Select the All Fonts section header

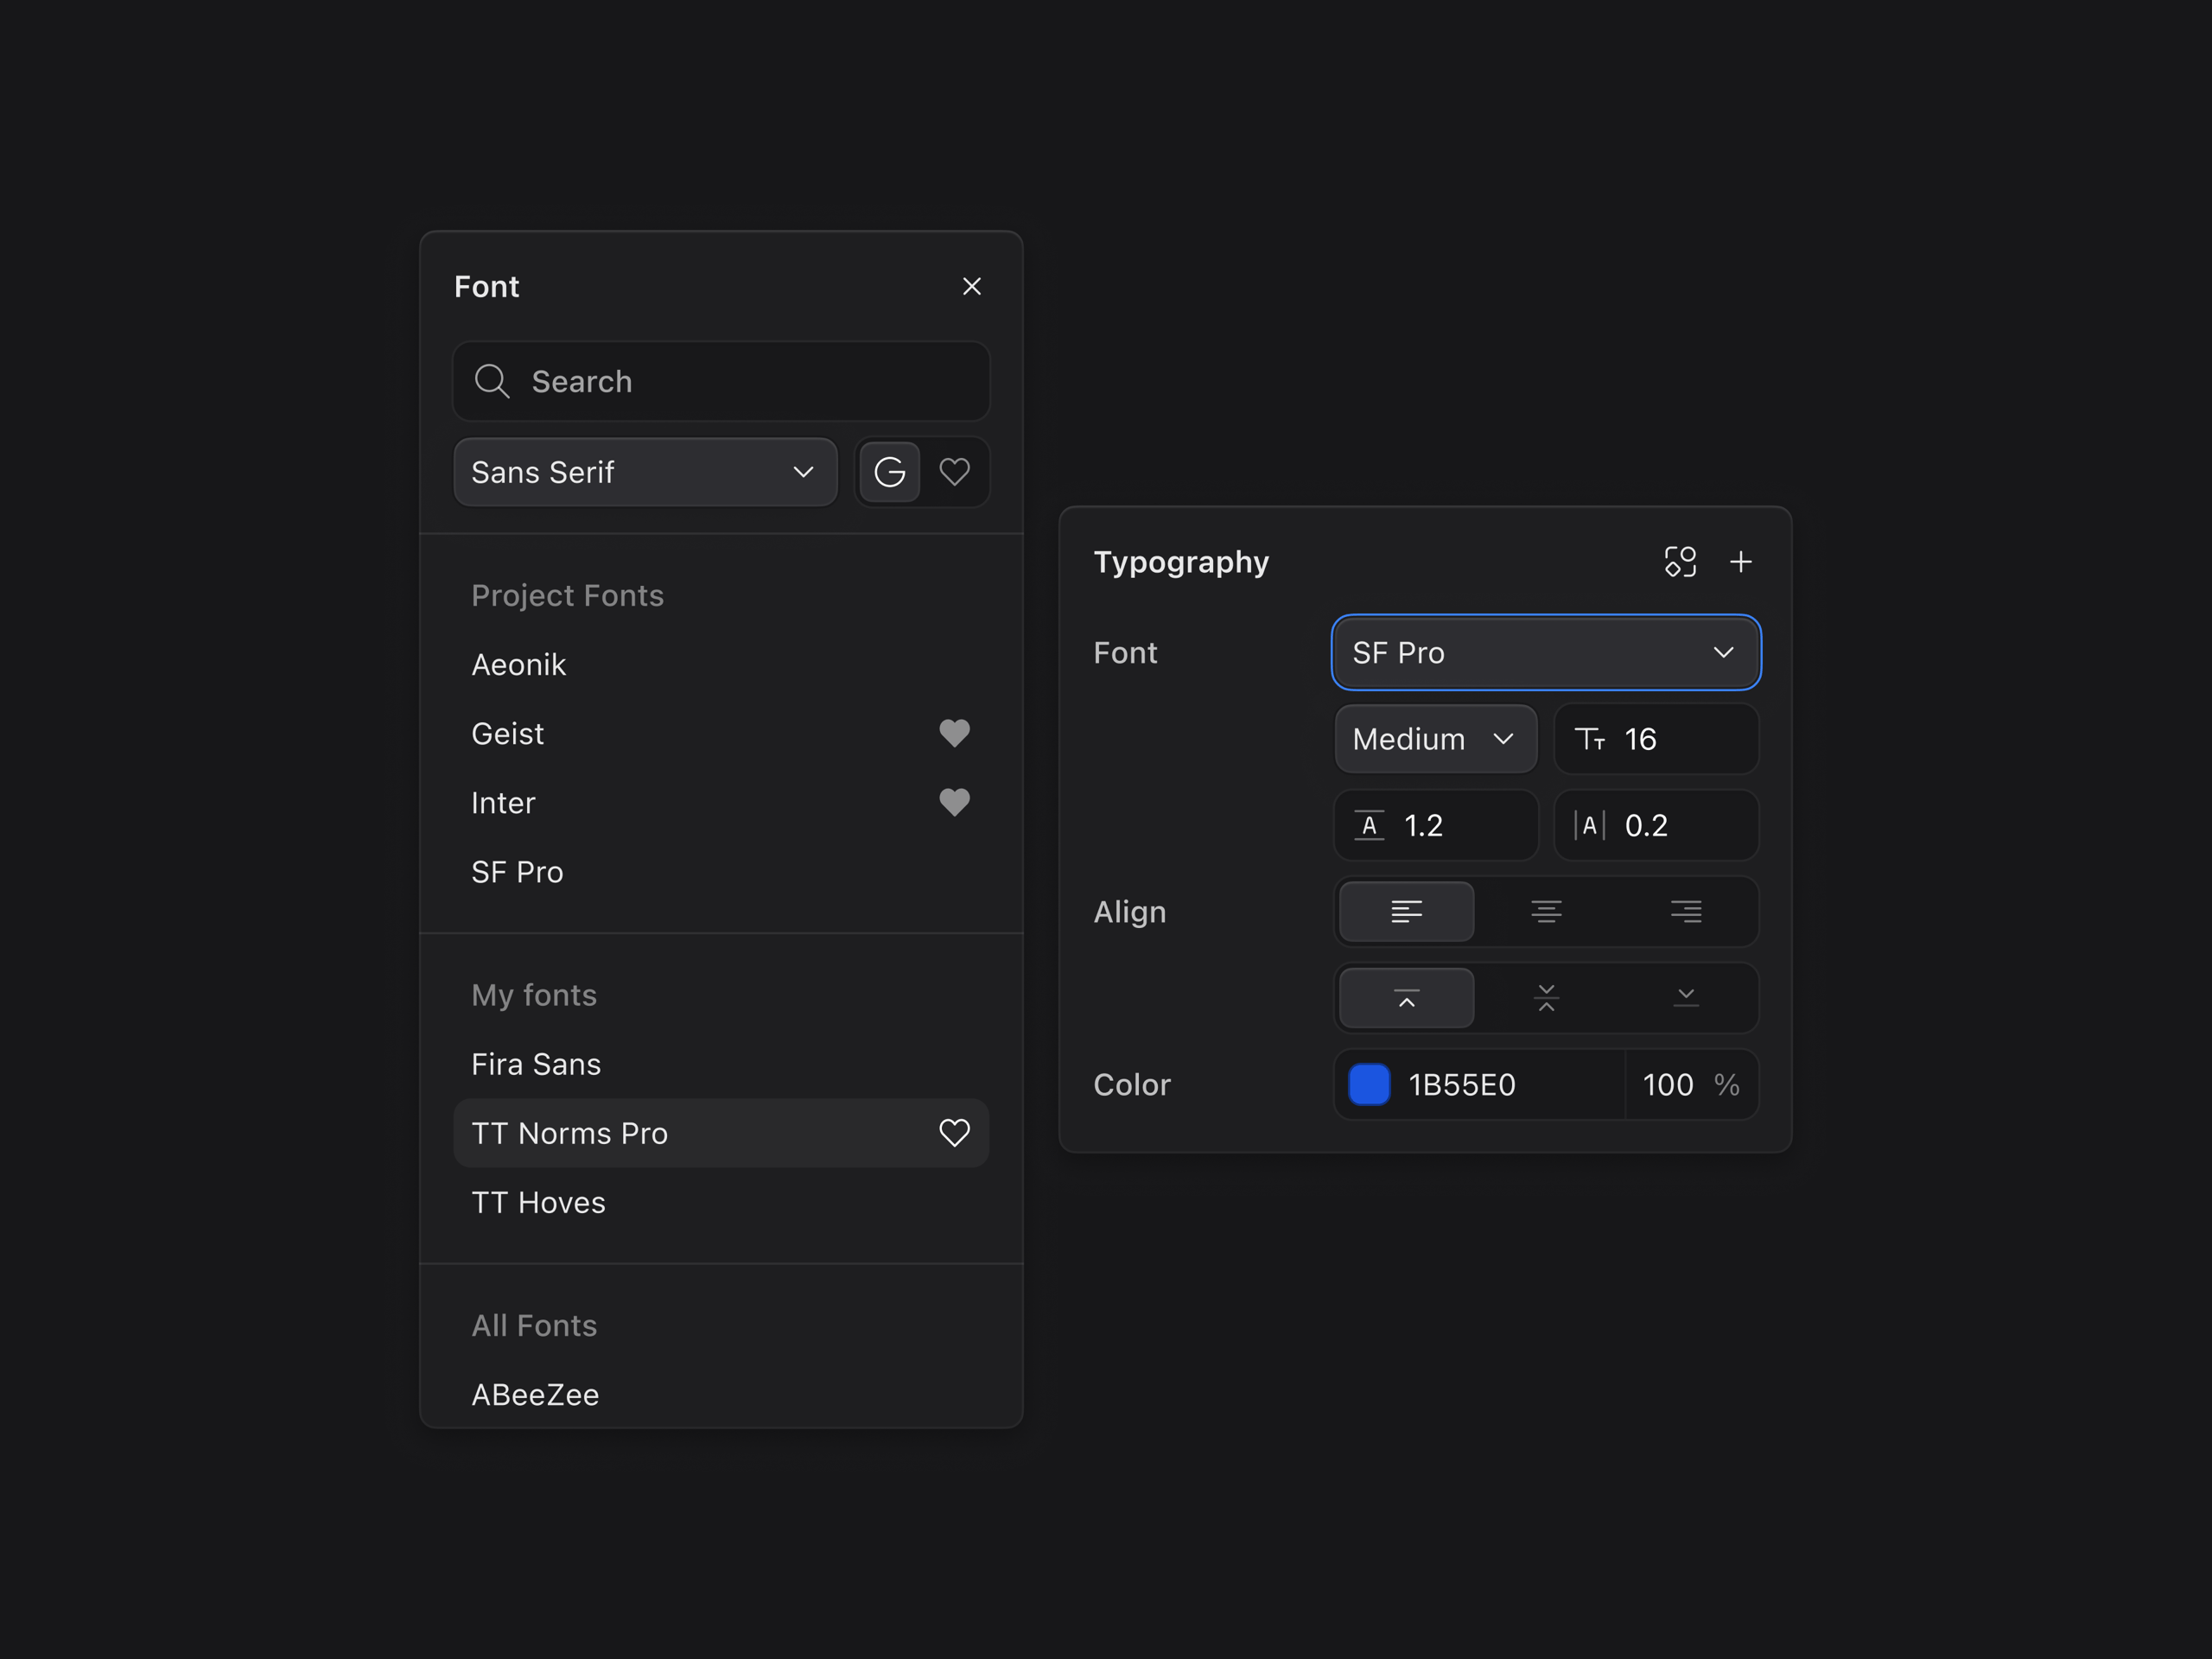(x=534, y=1325)
